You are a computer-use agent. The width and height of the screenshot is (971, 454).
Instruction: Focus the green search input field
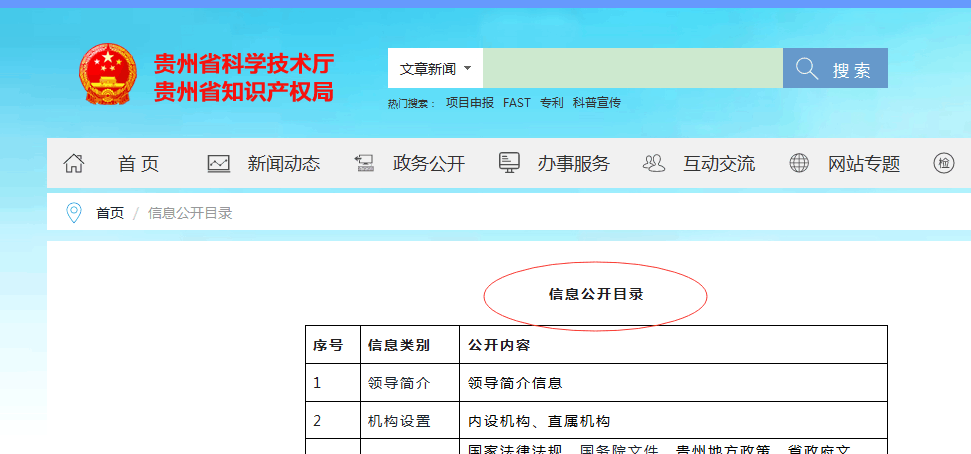pyautogui.click(x=632, y=68)
